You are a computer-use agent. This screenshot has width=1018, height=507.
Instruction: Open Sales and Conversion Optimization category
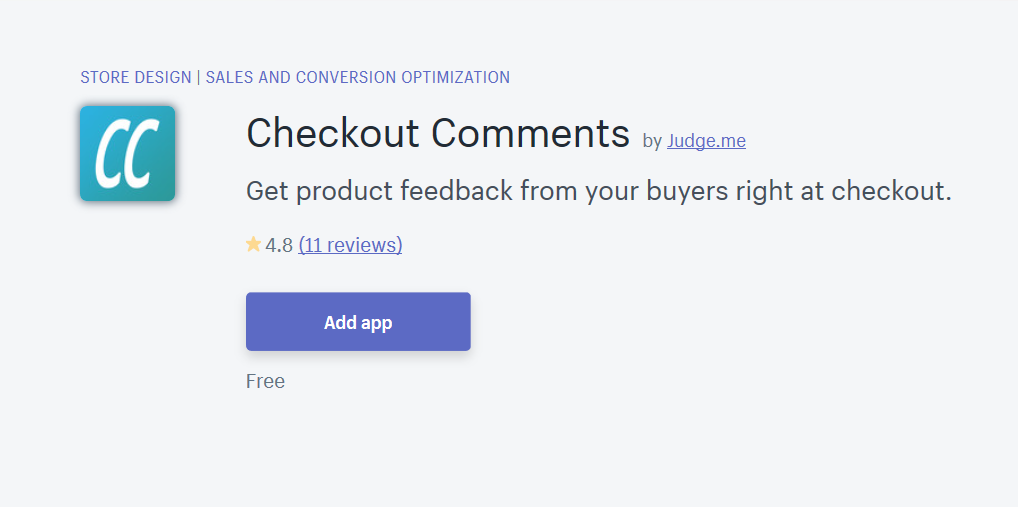tap(358, 77)
